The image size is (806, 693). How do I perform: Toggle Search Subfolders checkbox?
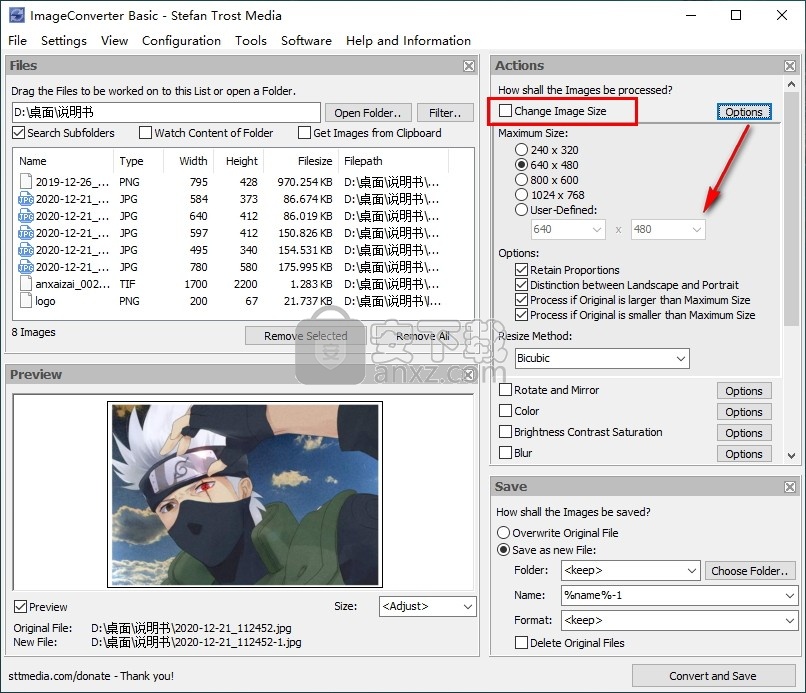pyautogui.click(x=19, y=133)
